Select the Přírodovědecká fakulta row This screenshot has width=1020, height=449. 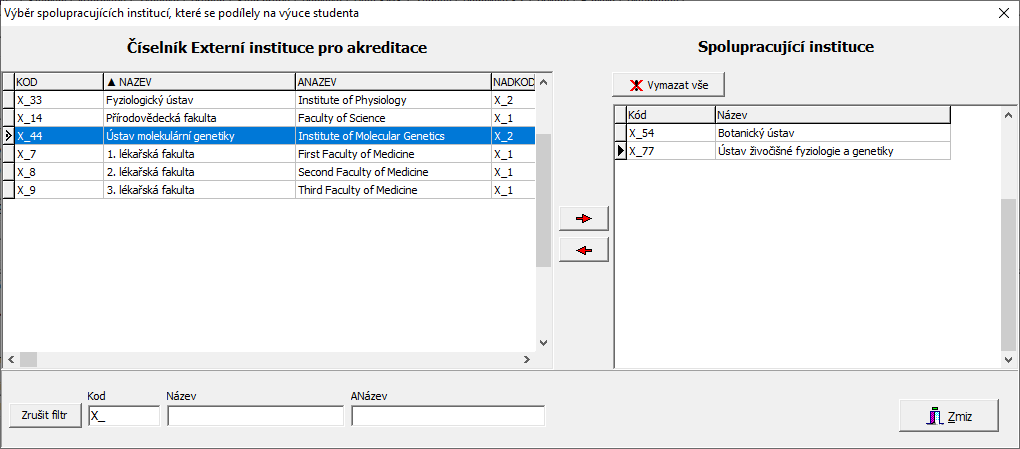[198, 118]
